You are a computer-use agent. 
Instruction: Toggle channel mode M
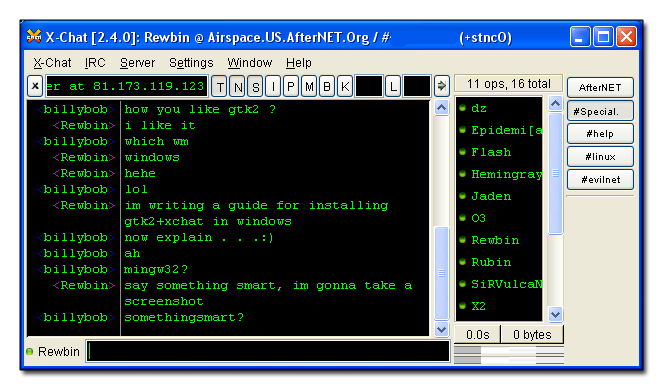pos(309,87)
